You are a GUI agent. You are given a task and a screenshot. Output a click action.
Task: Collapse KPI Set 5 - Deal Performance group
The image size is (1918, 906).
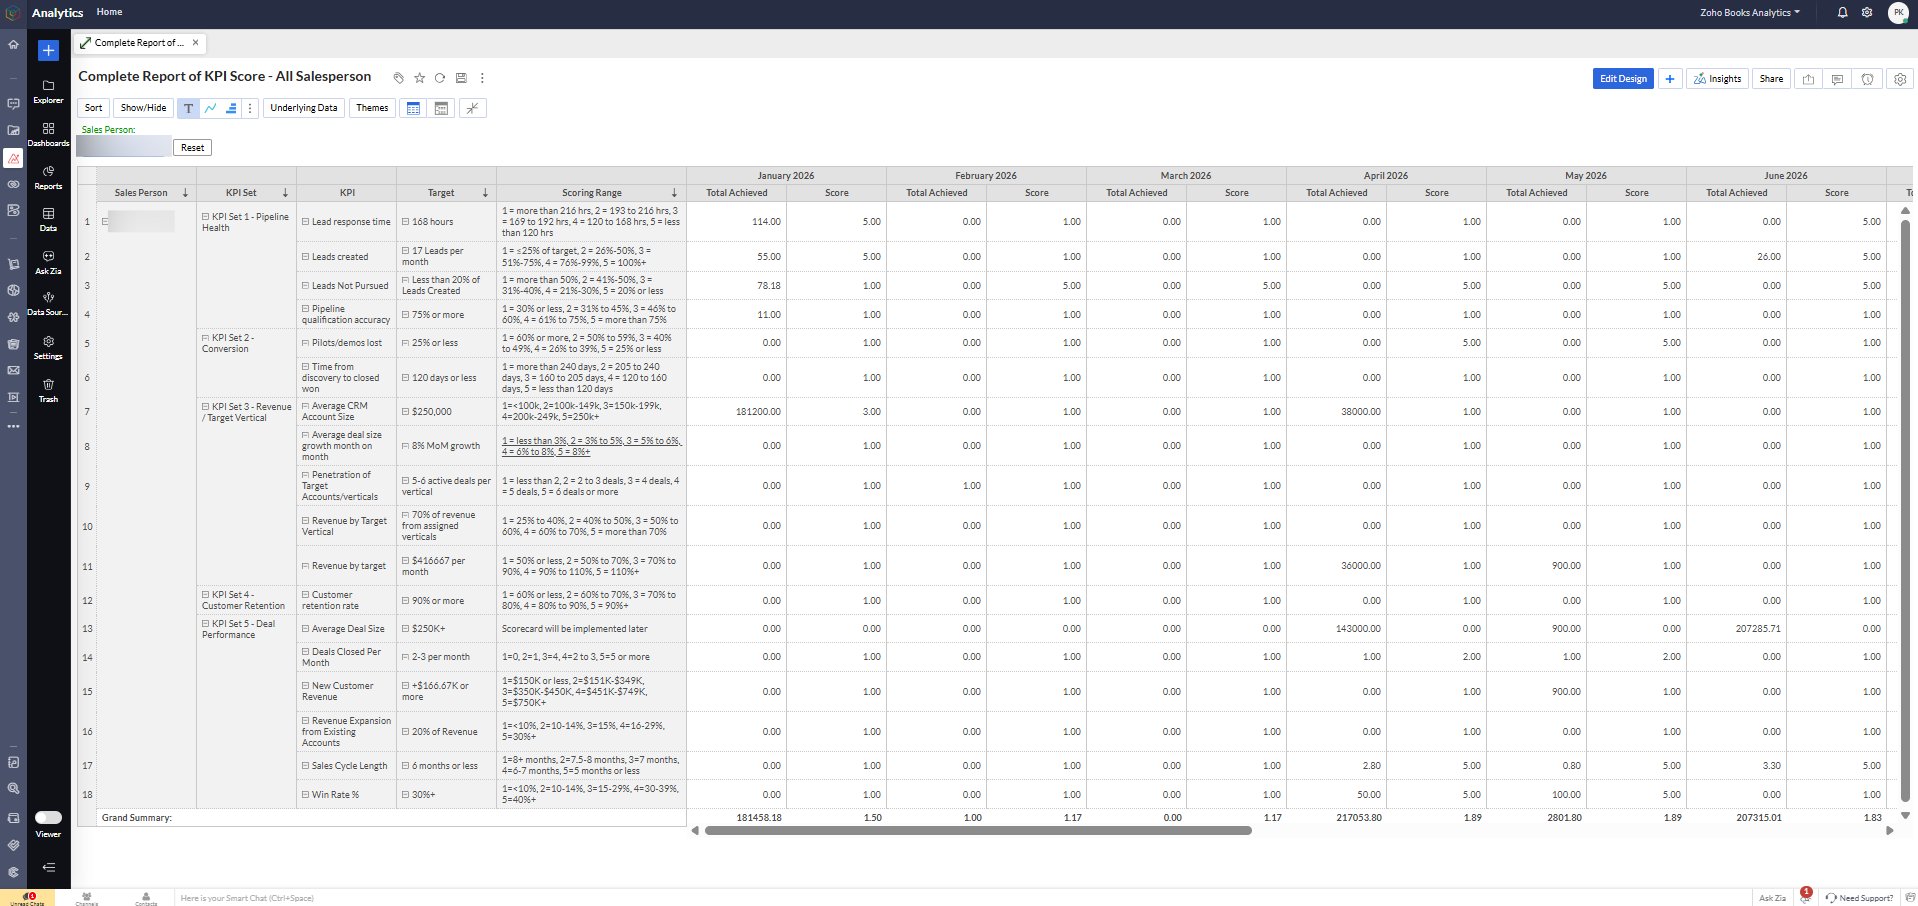coord(205,624)
